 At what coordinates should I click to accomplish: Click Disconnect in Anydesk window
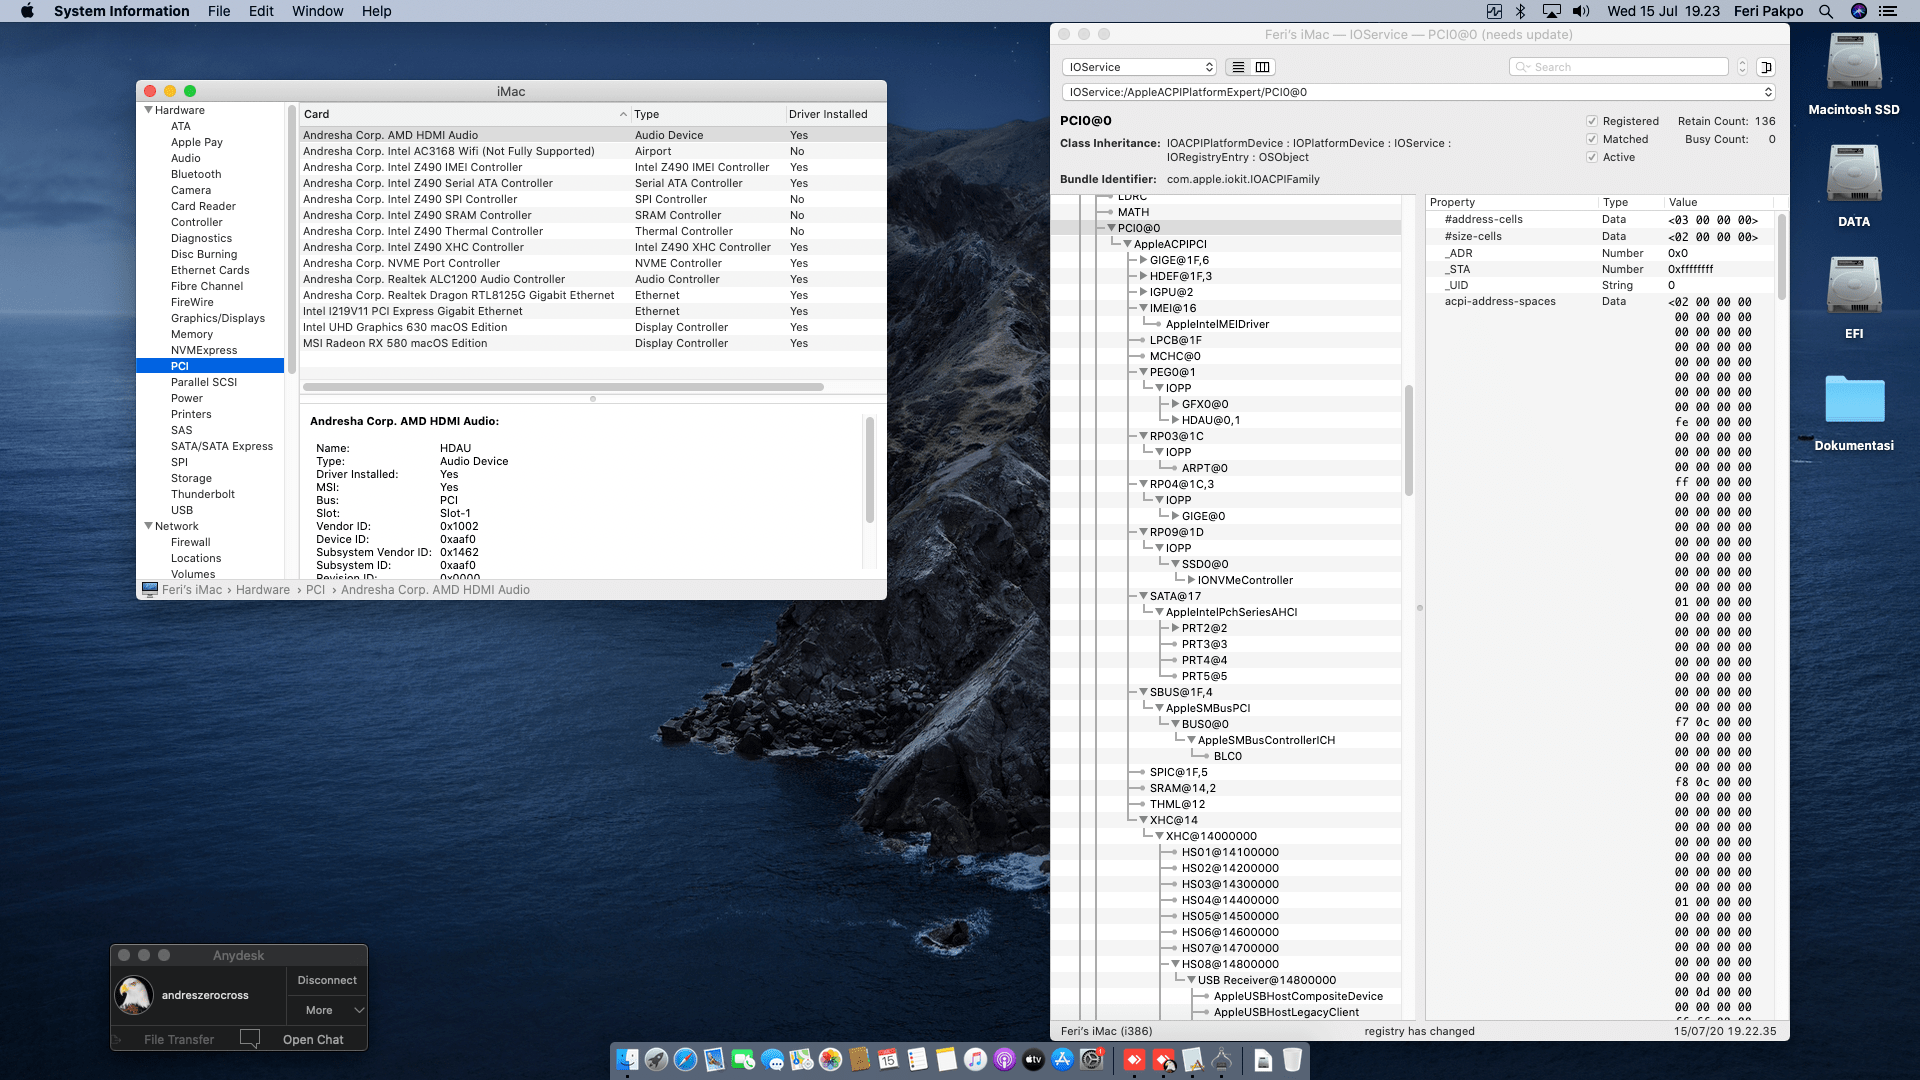[x=327, y=980]
